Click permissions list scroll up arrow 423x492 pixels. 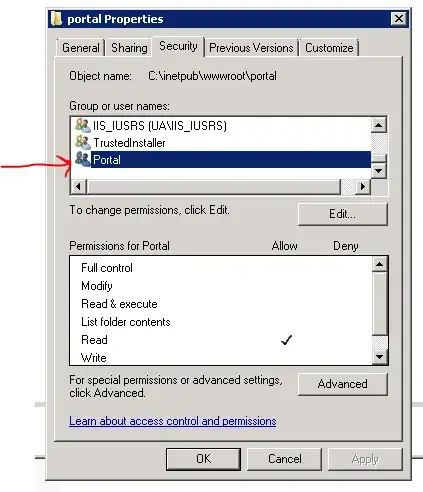[x=379, y=265]
